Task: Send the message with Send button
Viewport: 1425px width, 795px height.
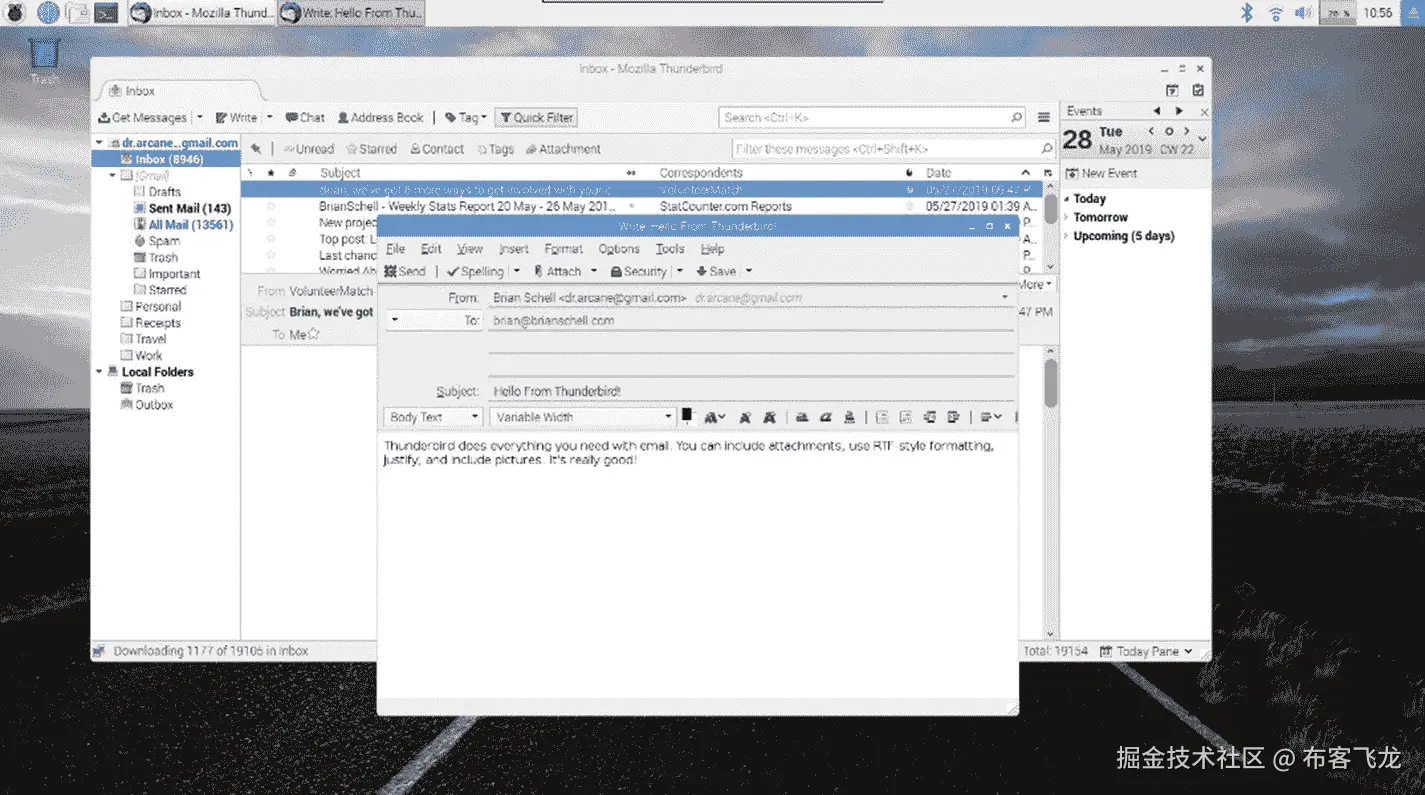Action: tap(404, 271)
